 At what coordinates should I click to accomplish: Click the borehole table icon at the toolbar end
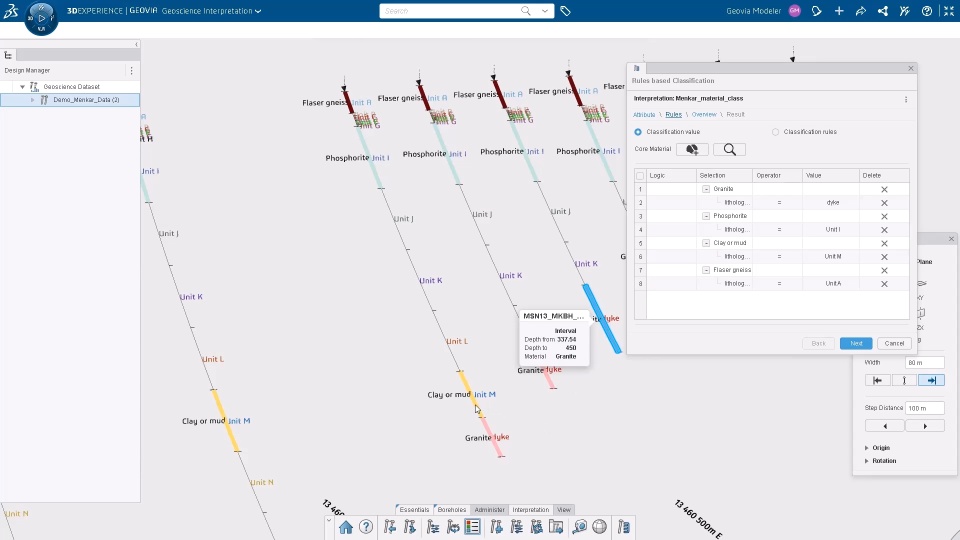point(623,527)
